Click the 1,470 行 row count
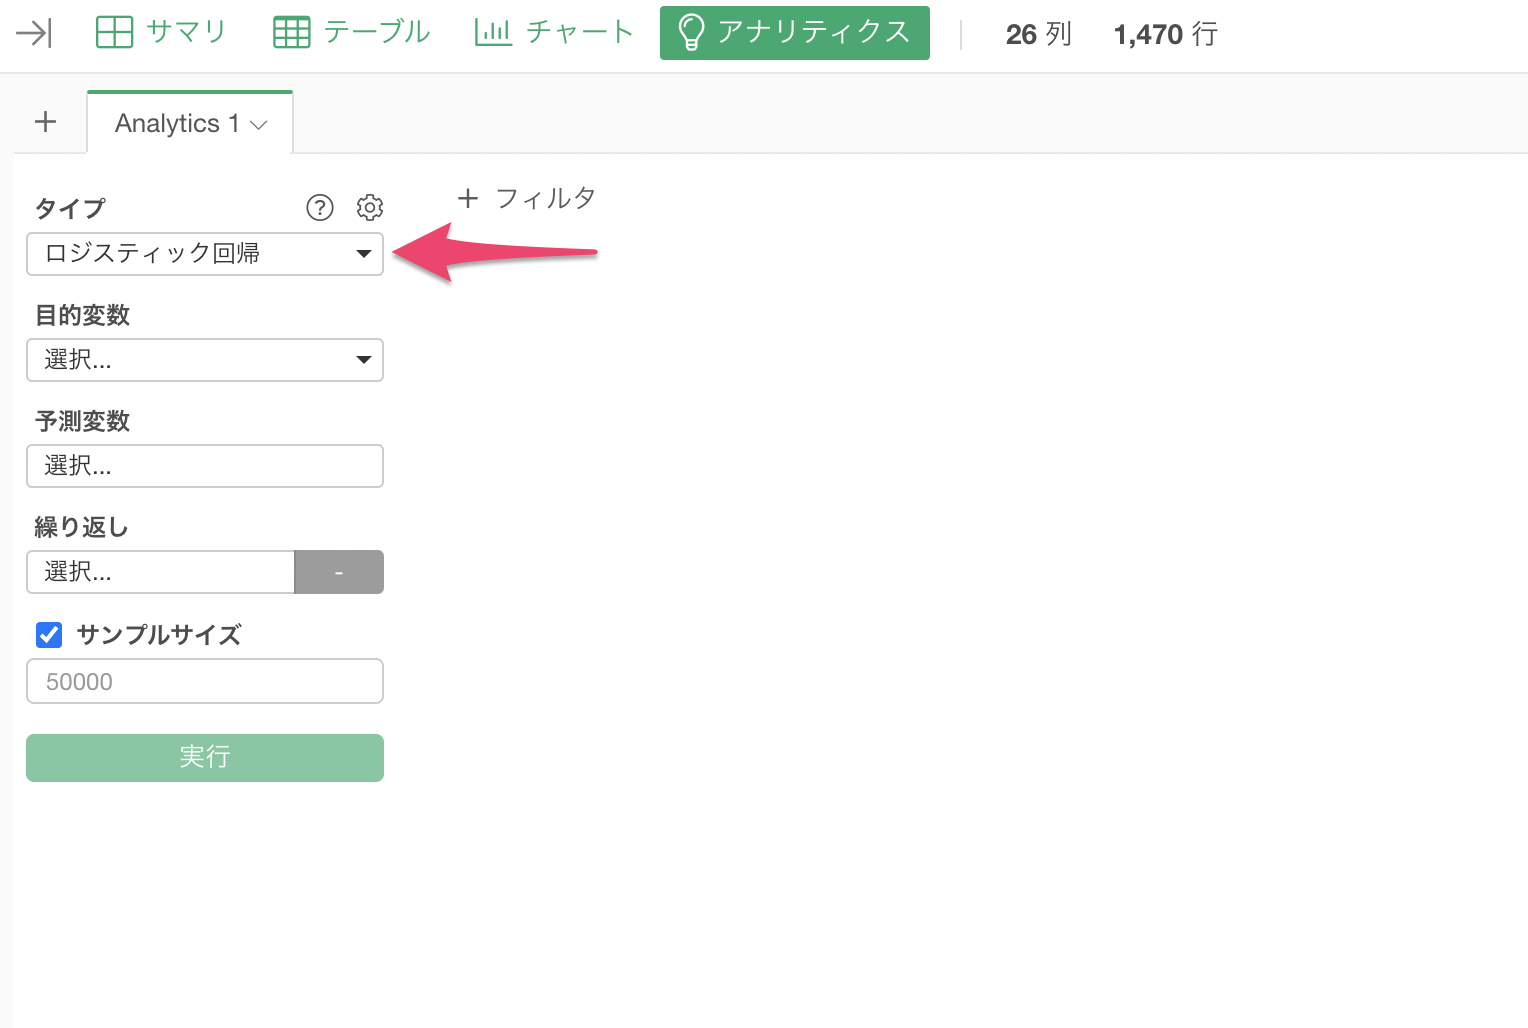 pyautogui.click(x=1166, y=34)
